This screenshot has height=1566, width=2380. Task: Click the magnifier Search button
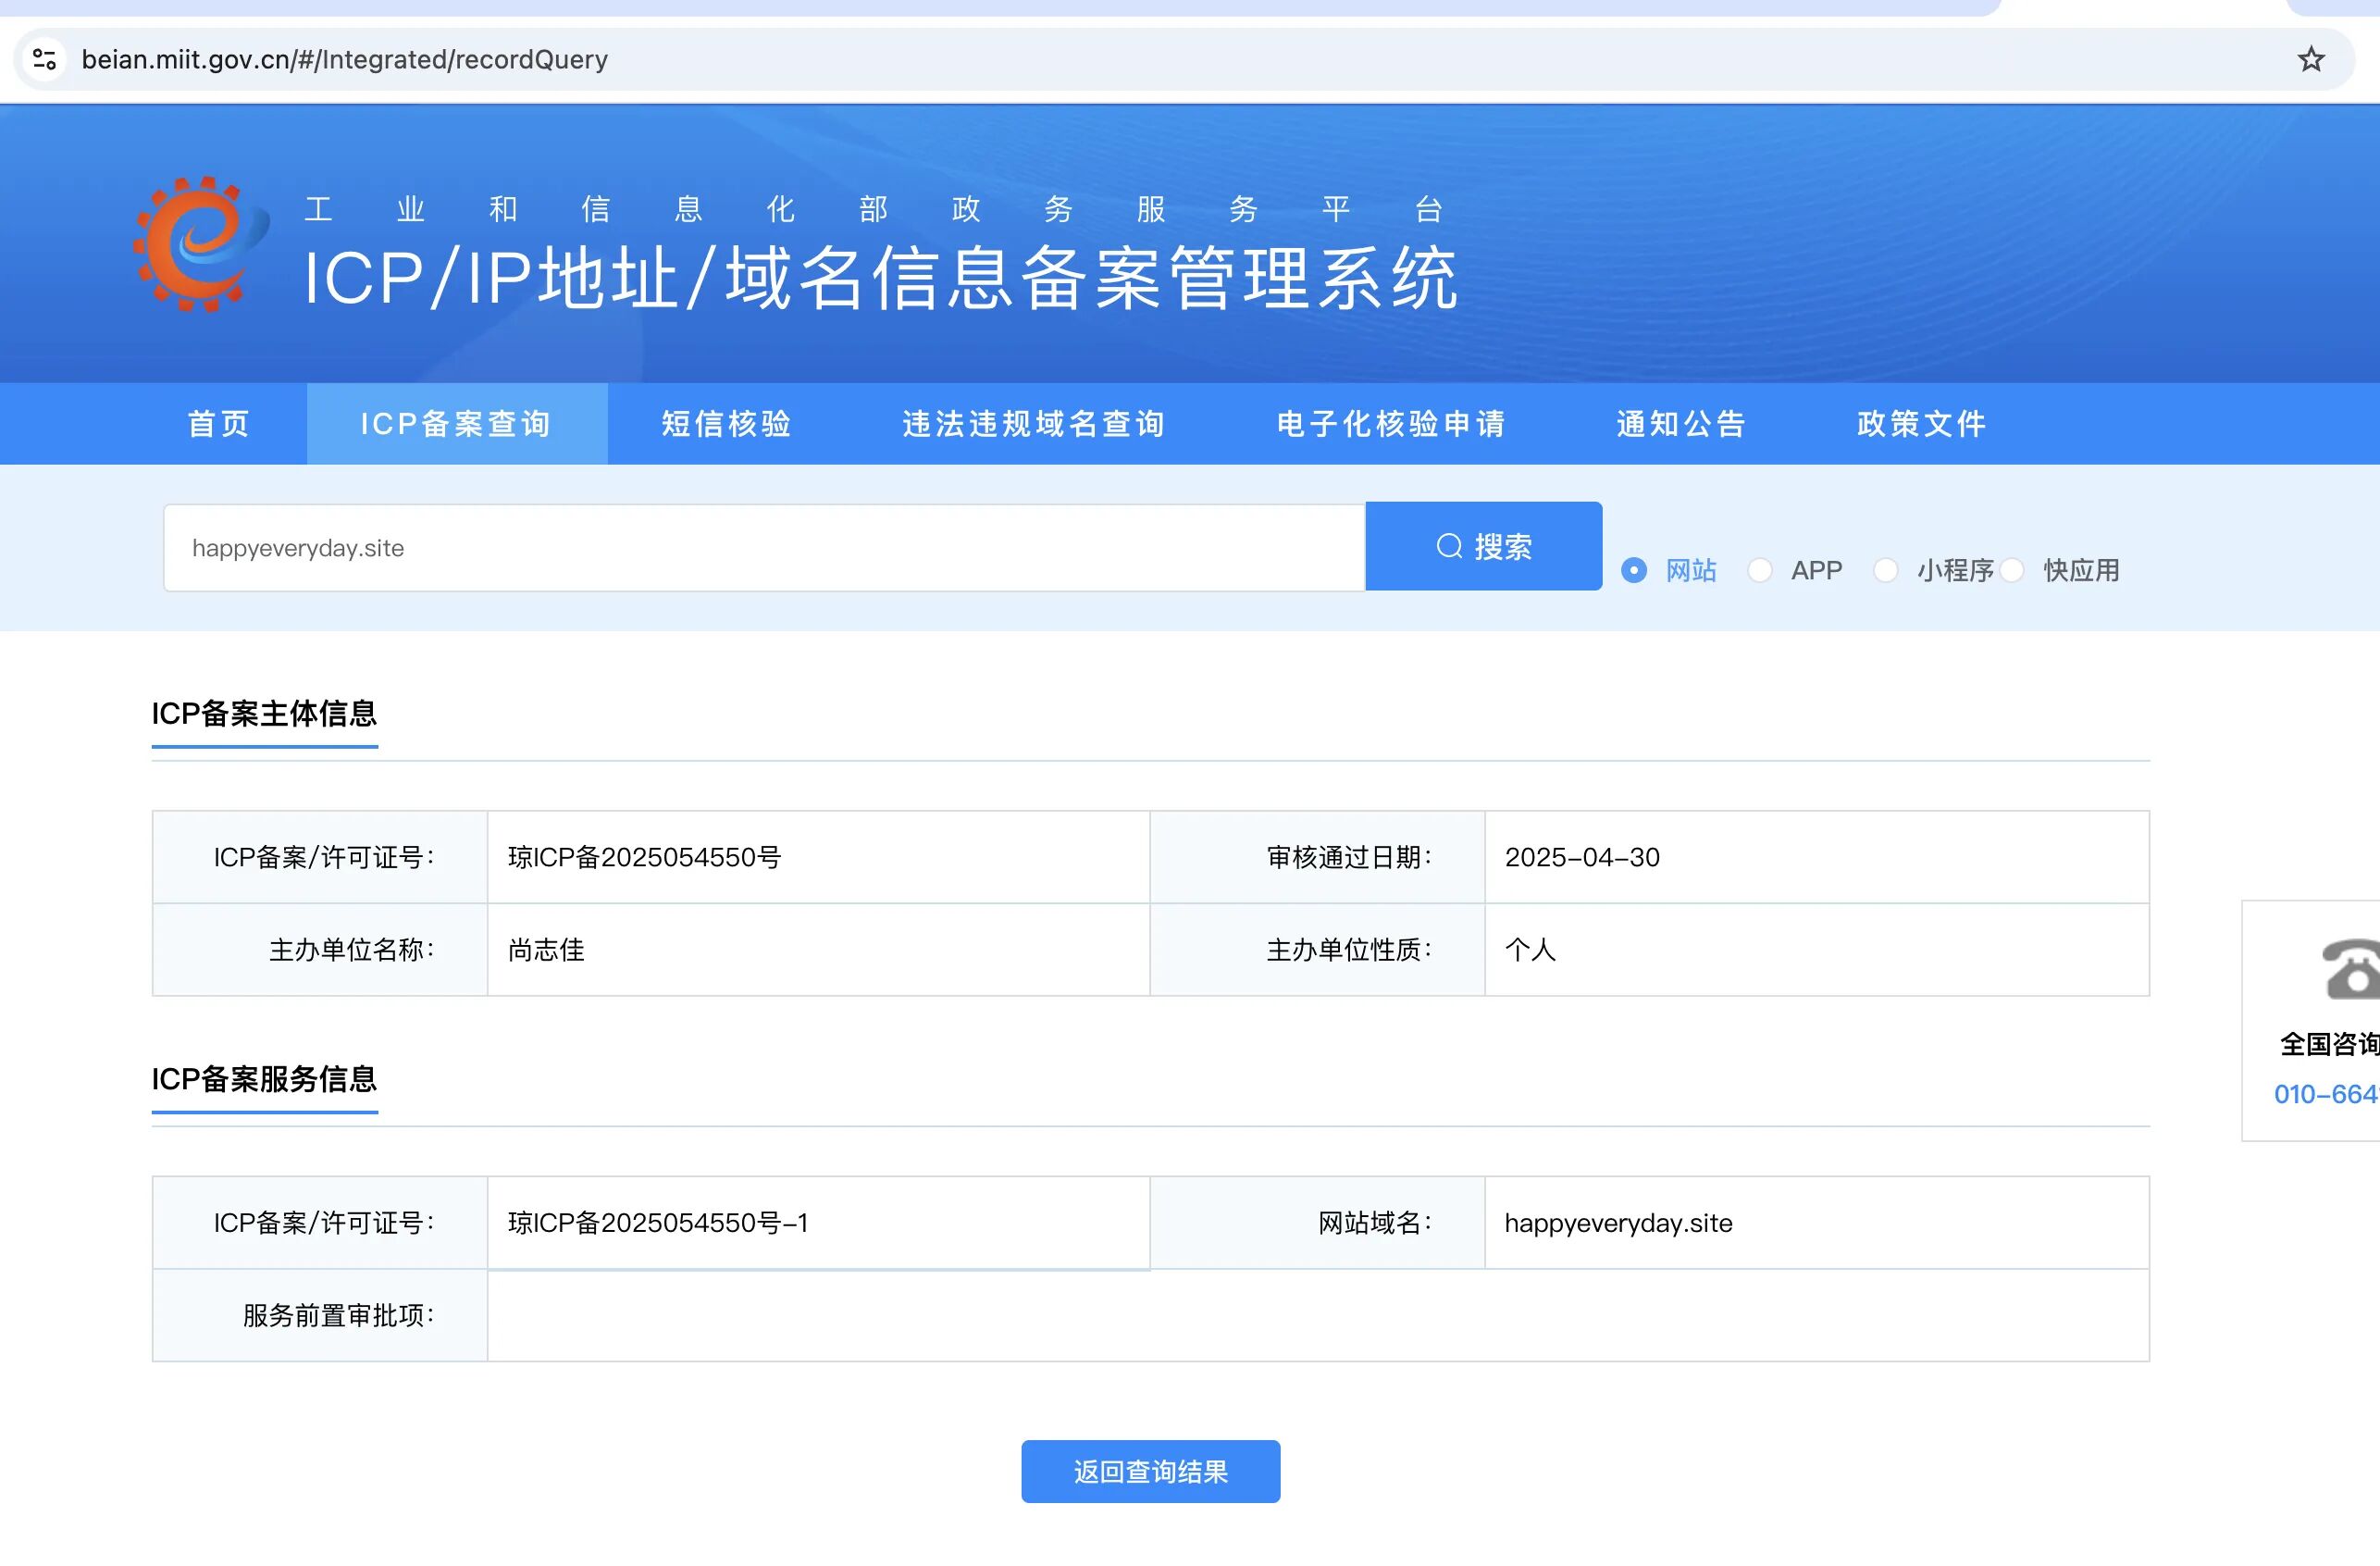(x=1483, y=546)
